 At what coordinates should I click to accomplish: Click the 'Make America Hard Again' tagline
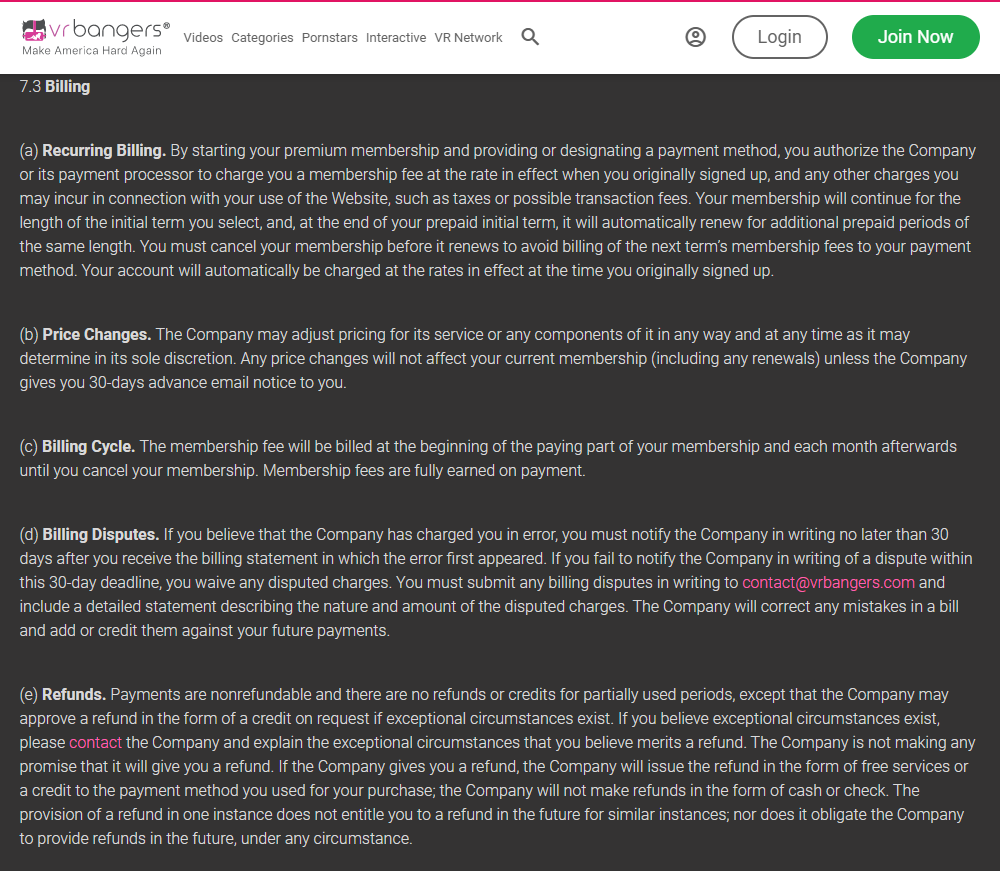[92, 50]
